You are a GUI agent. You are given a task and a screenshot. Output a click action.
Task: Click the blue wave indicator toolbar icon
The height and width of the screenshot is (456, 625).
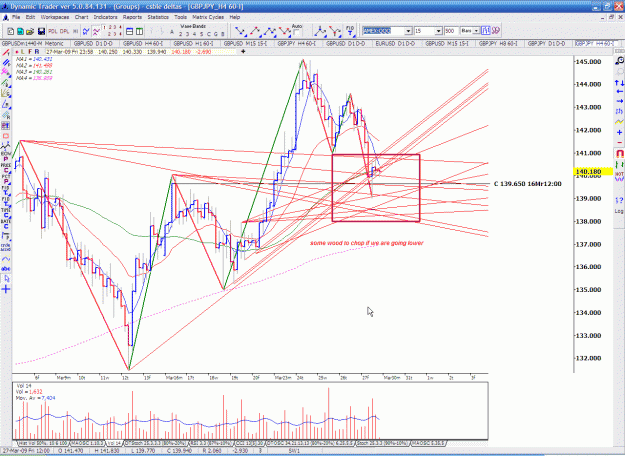pos(86,31)
